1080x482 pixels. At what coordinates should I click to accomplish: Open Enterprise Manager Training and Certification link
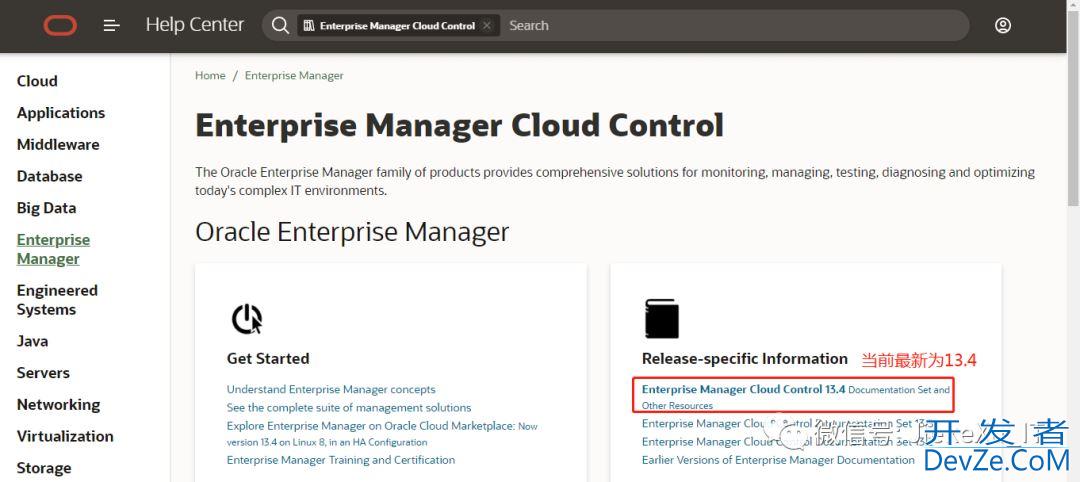341,460
